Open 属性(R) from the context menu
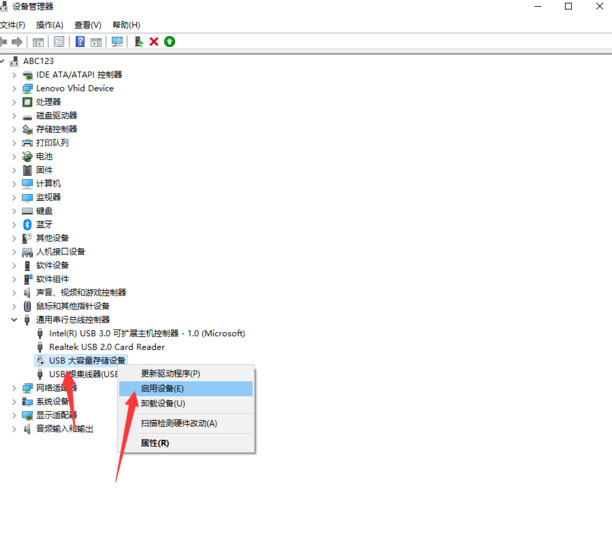Screen dimensions: 612x550 tap(155, 442)
